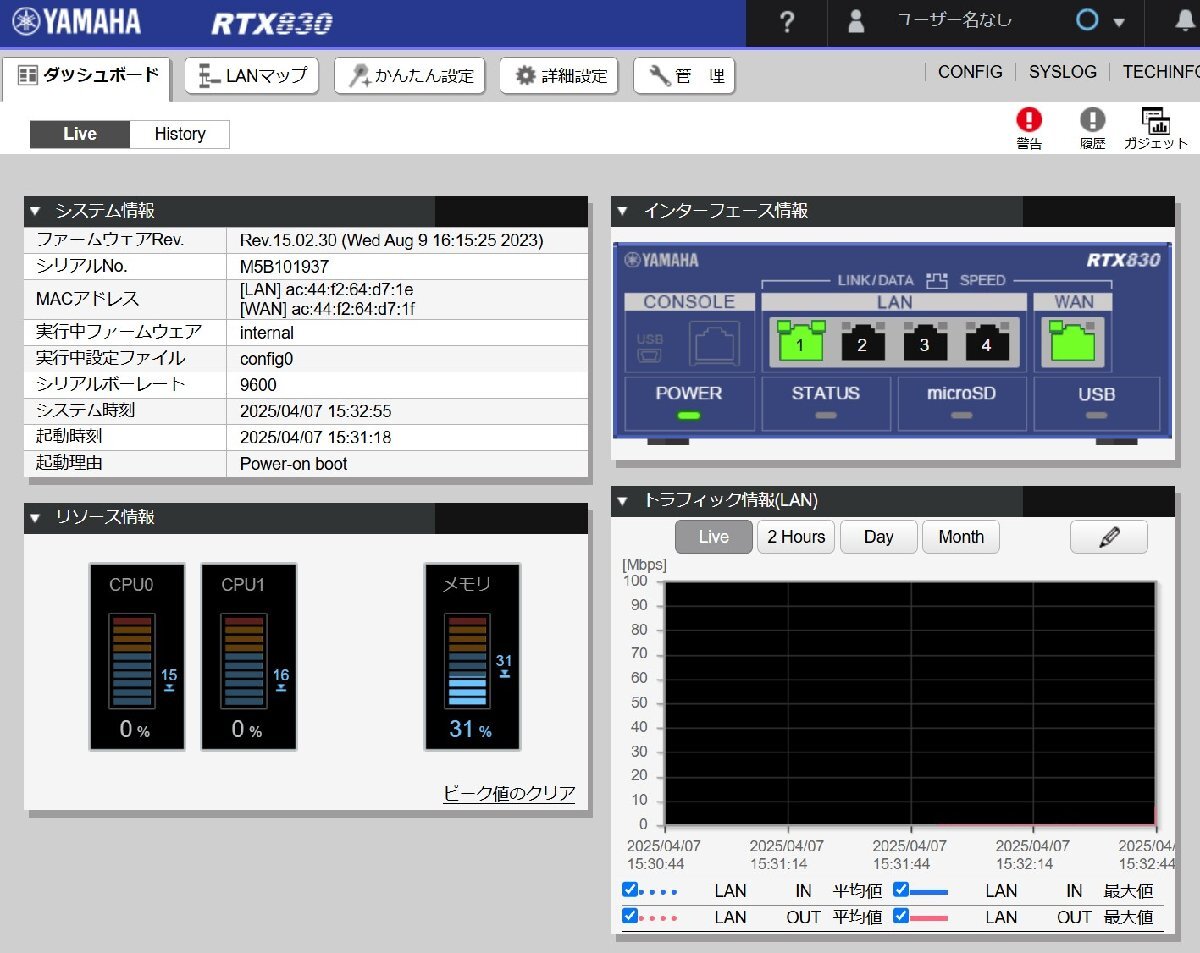Click the boot time 2025/04/07 15:31:18
The width and height of the screenshot is (1200, 953).
coord(315,437)
